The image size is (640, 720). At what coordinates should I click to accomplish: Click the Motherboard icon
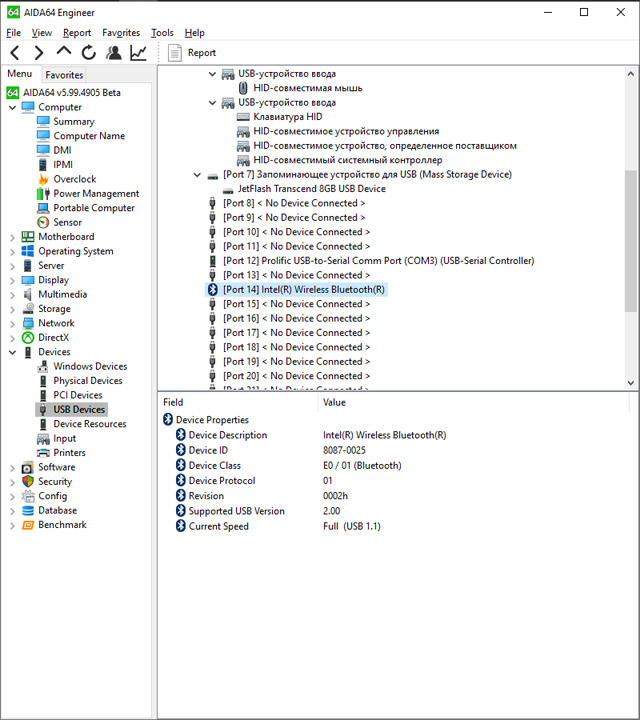(28, 236)
